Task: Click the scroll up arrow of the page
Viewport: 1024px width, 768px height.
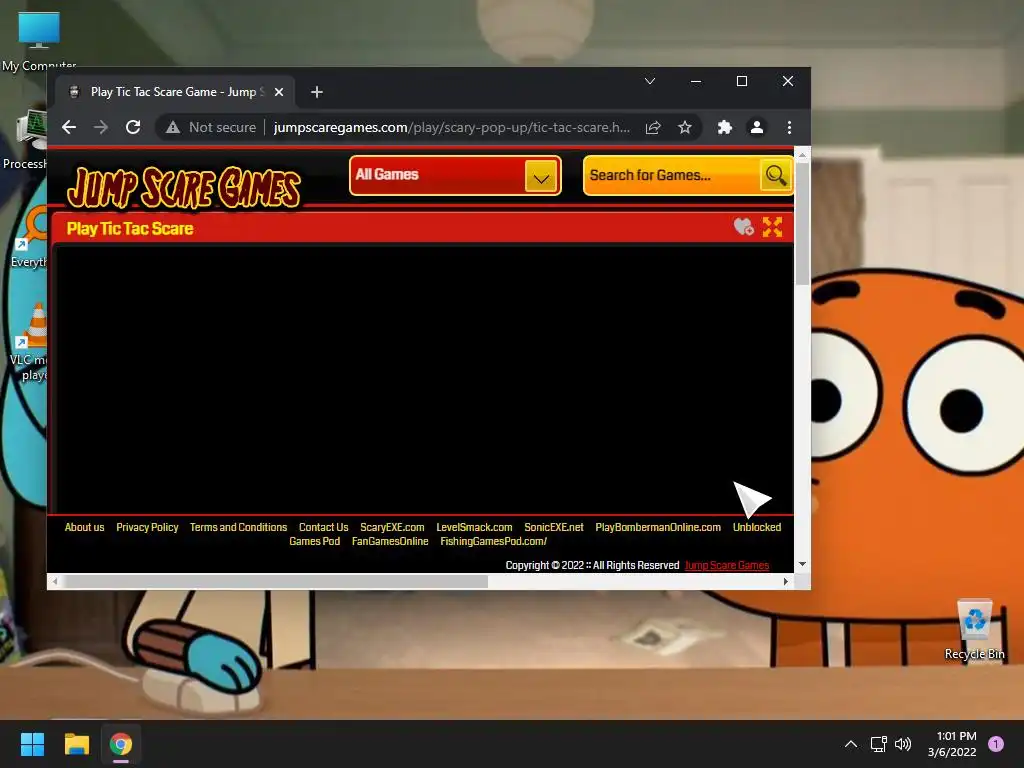Action: click(x=802, y=154)
